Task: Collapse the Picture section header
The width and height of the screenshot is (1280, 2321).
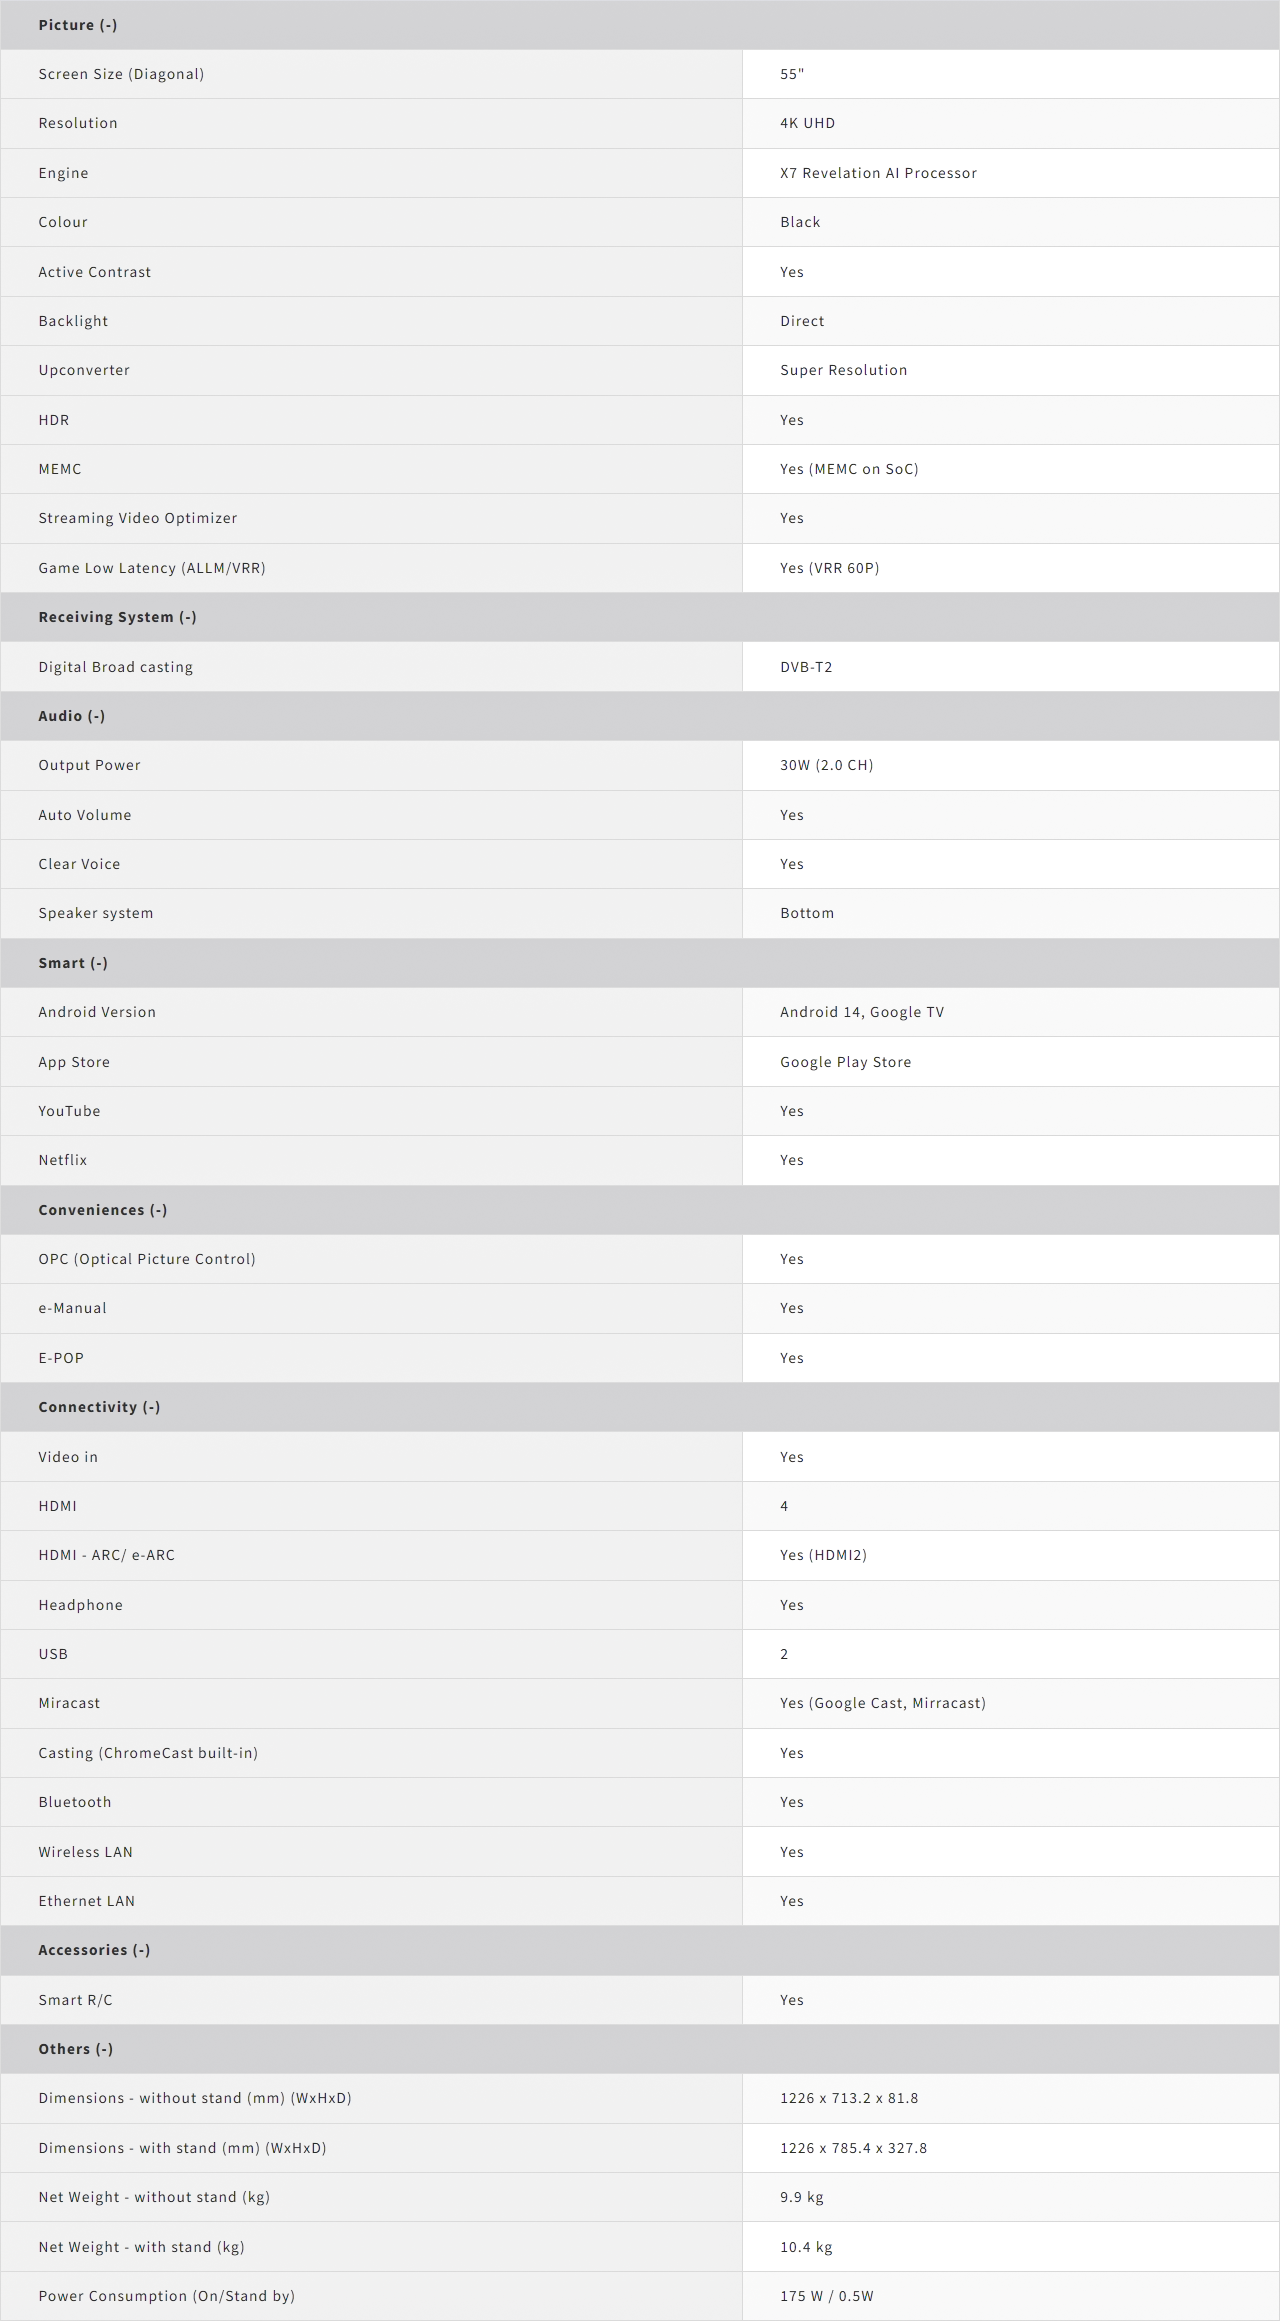Action: pyautogui.click(x=78, y=25)
